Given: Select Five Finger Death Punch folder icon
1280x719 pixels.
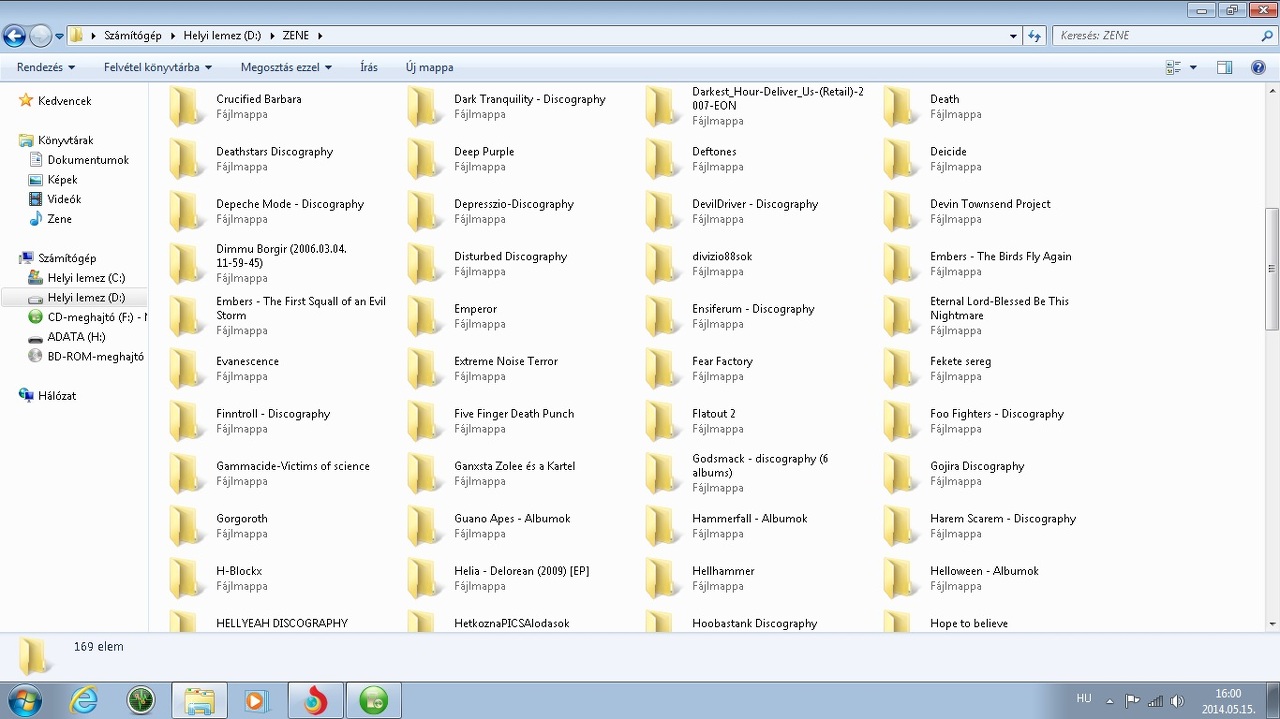Looking at the screenshot, I should click(x=425, y=421).
